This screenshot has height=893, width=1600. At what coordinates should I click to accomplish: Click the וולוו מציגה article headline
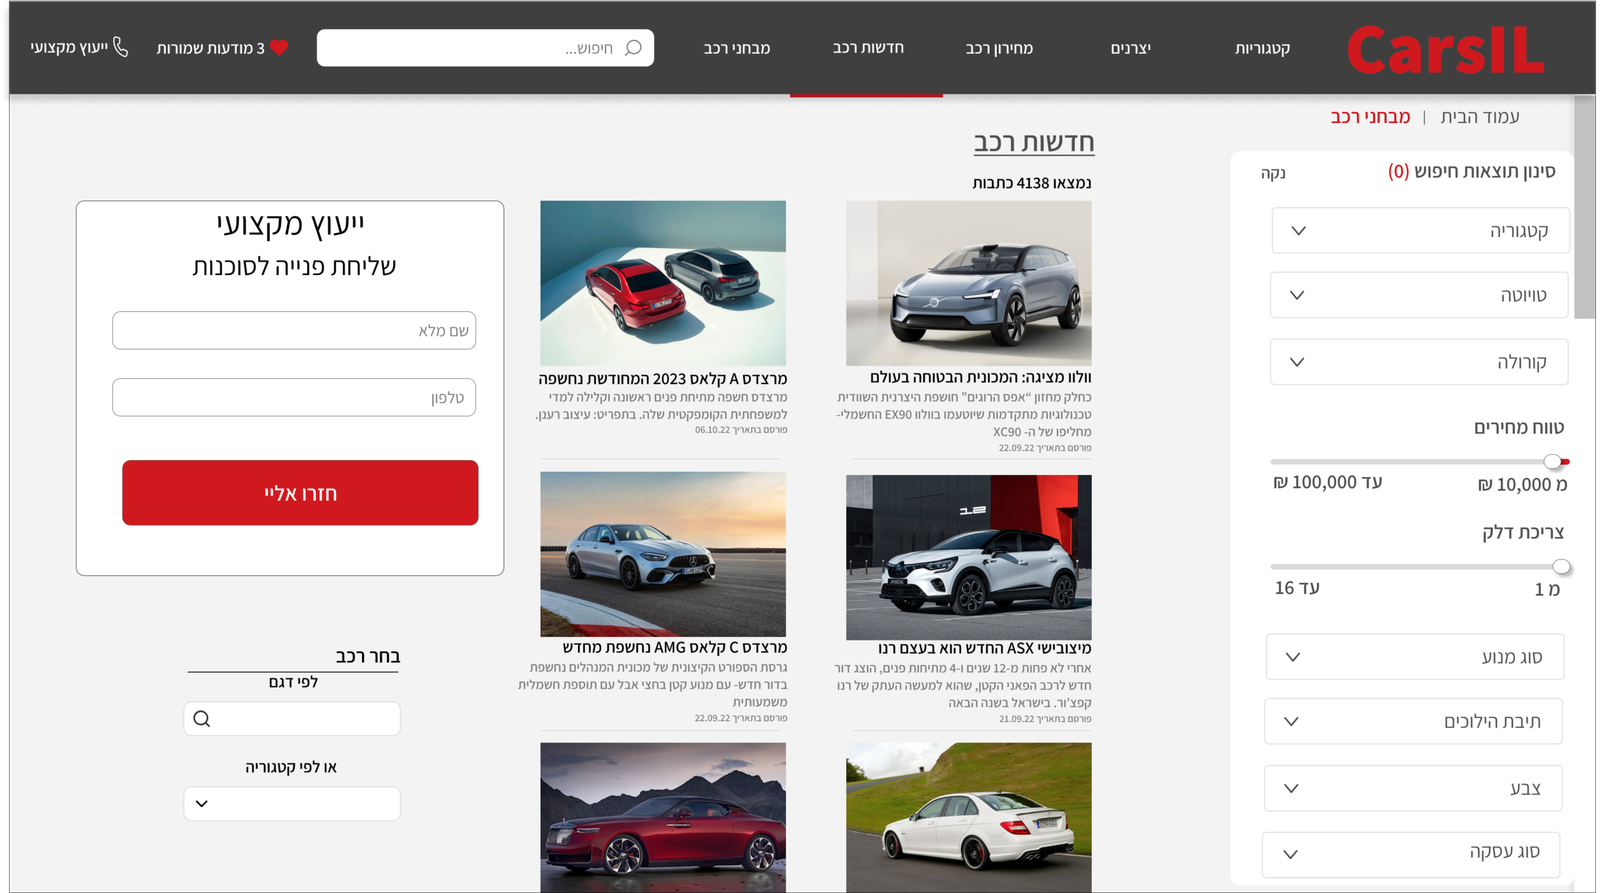[x=981, y=377]
